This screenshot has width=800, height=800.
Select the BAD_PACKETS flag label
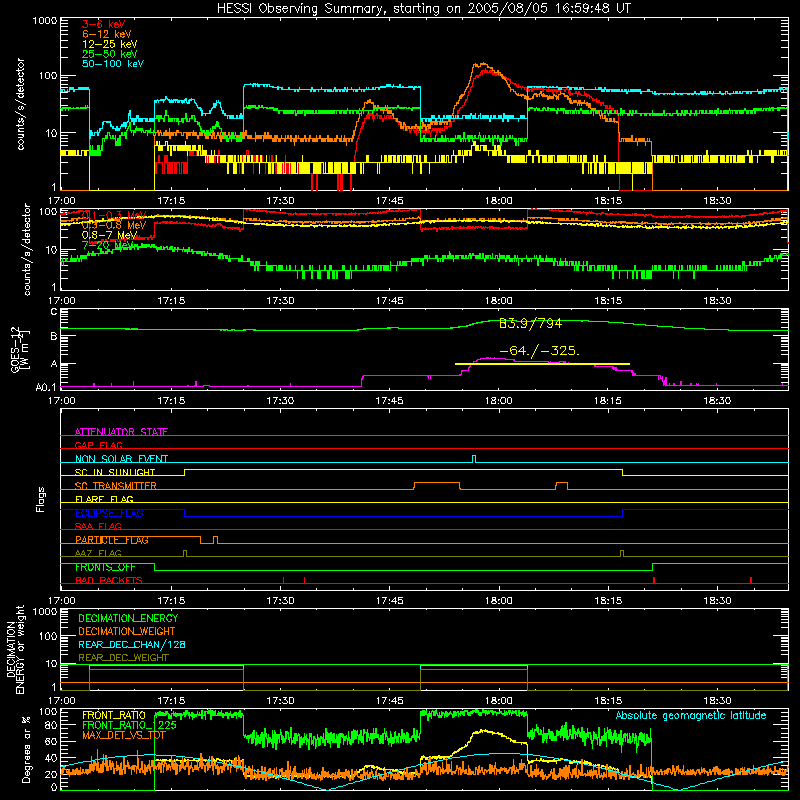pyautogui.click(x=109, y=580)
